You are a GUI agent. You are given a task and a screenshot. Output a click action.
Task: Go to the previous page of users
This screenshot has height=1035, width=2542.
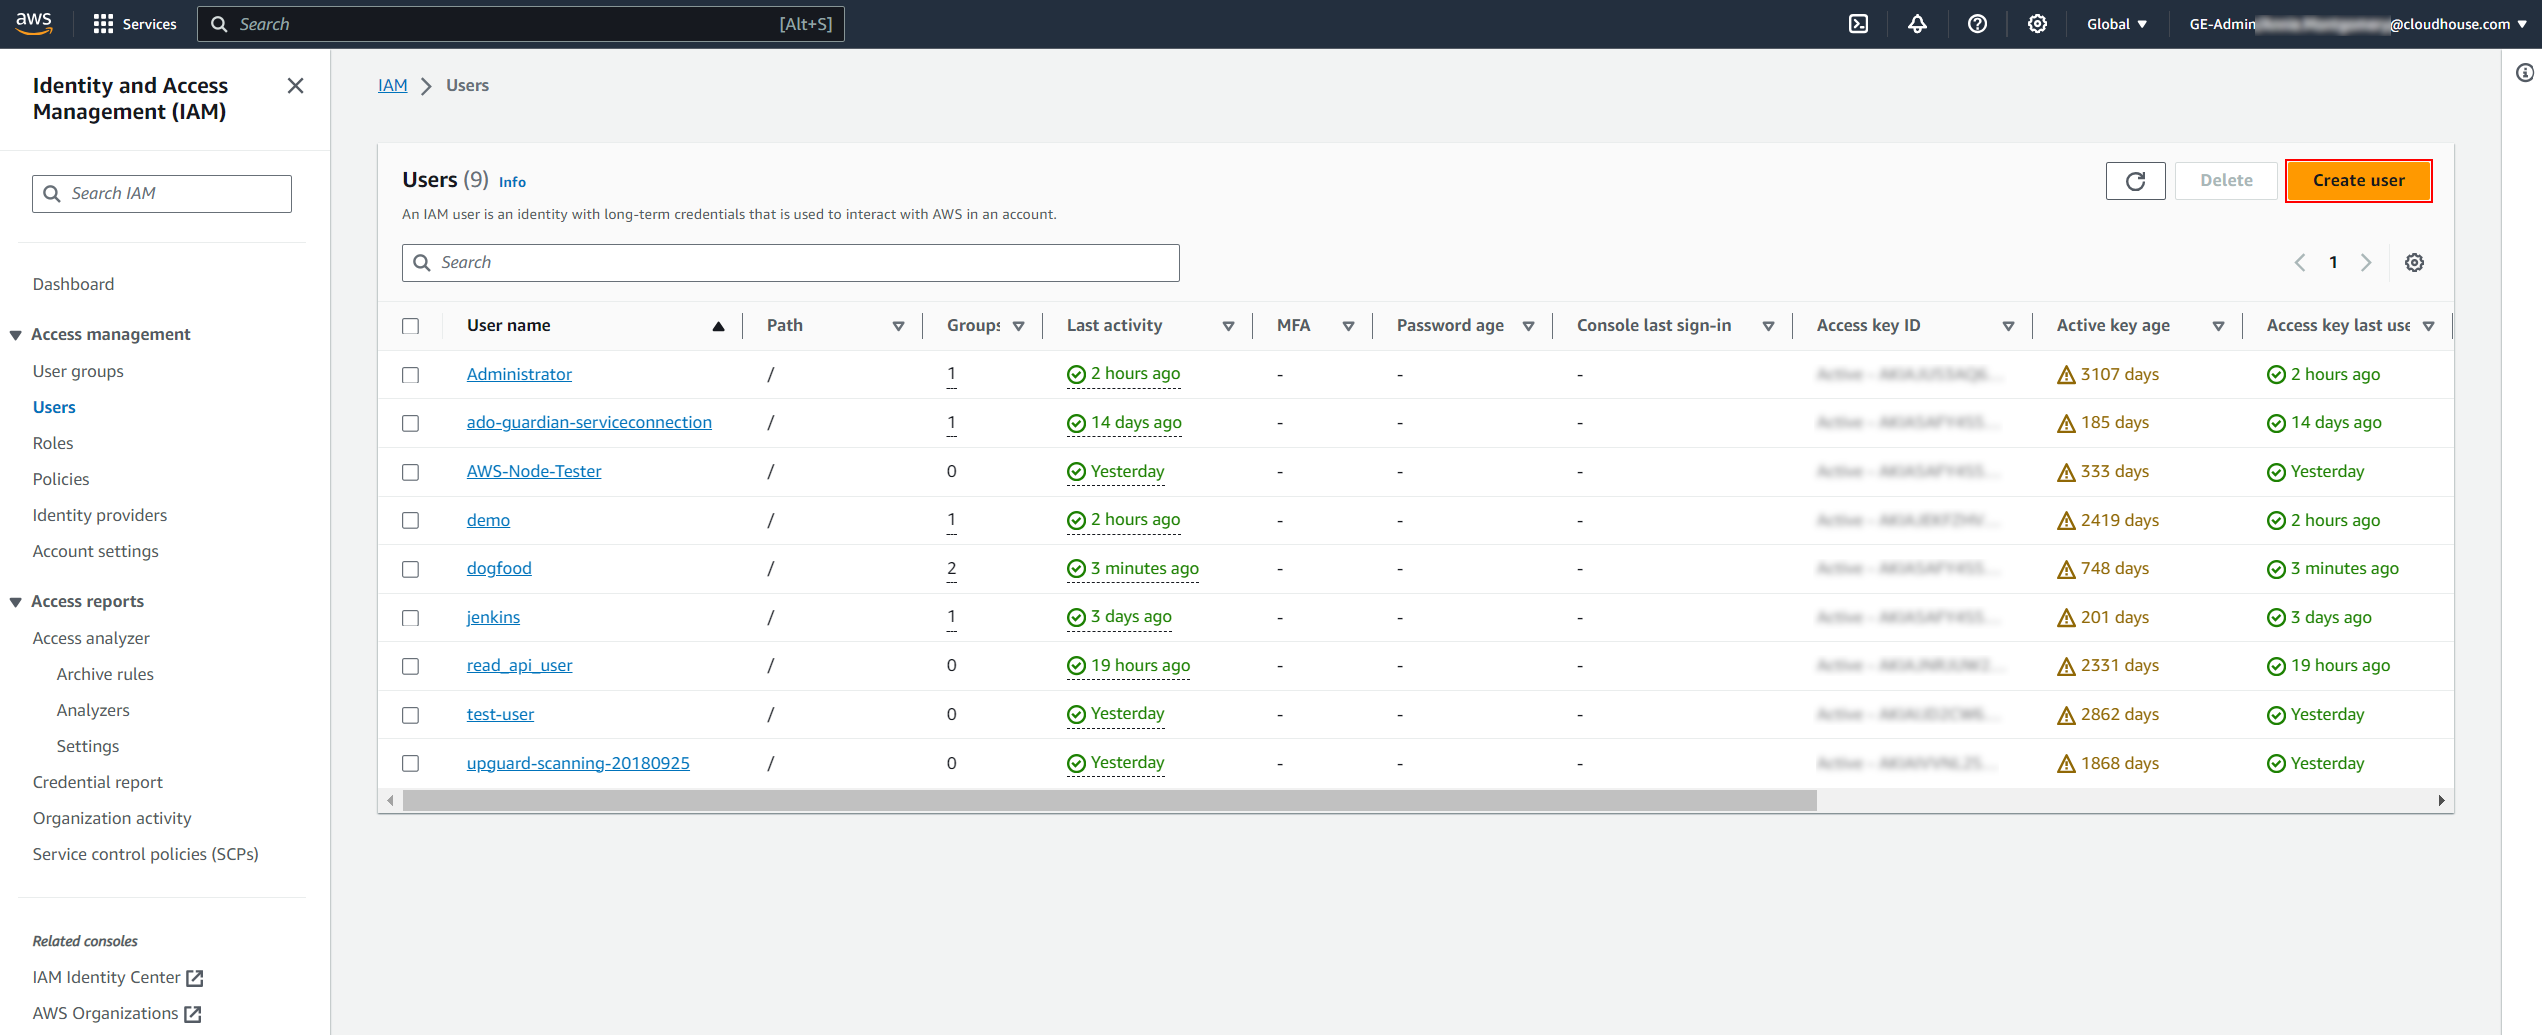tap(2300, 263)
